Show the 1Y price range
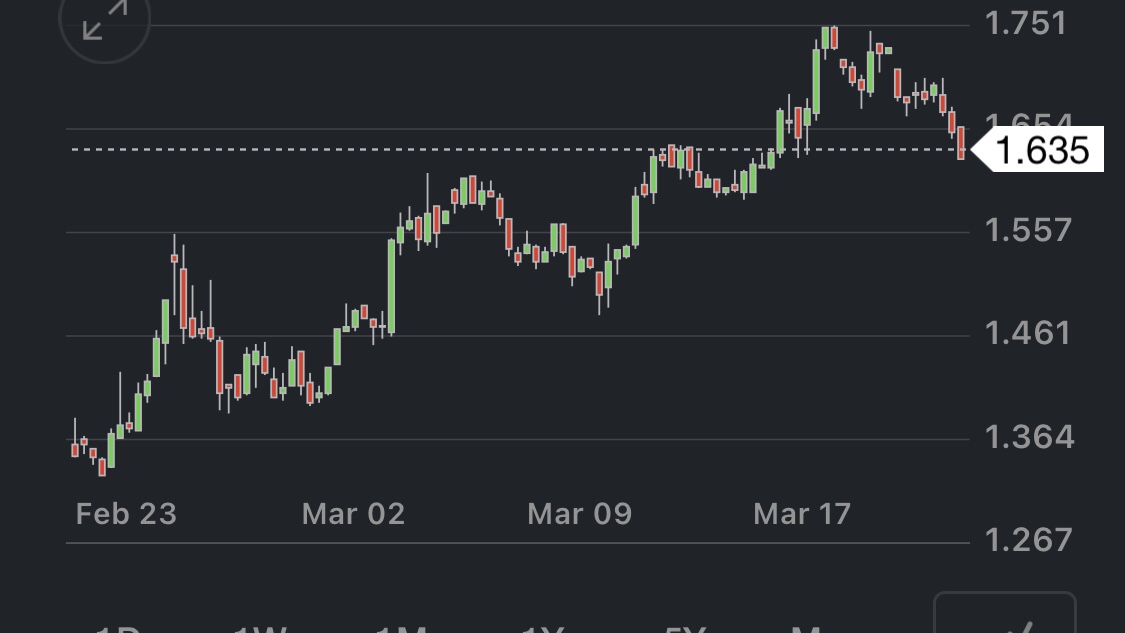The width and height of the screenshot is (1125, 633). click(x=545, y=629)
